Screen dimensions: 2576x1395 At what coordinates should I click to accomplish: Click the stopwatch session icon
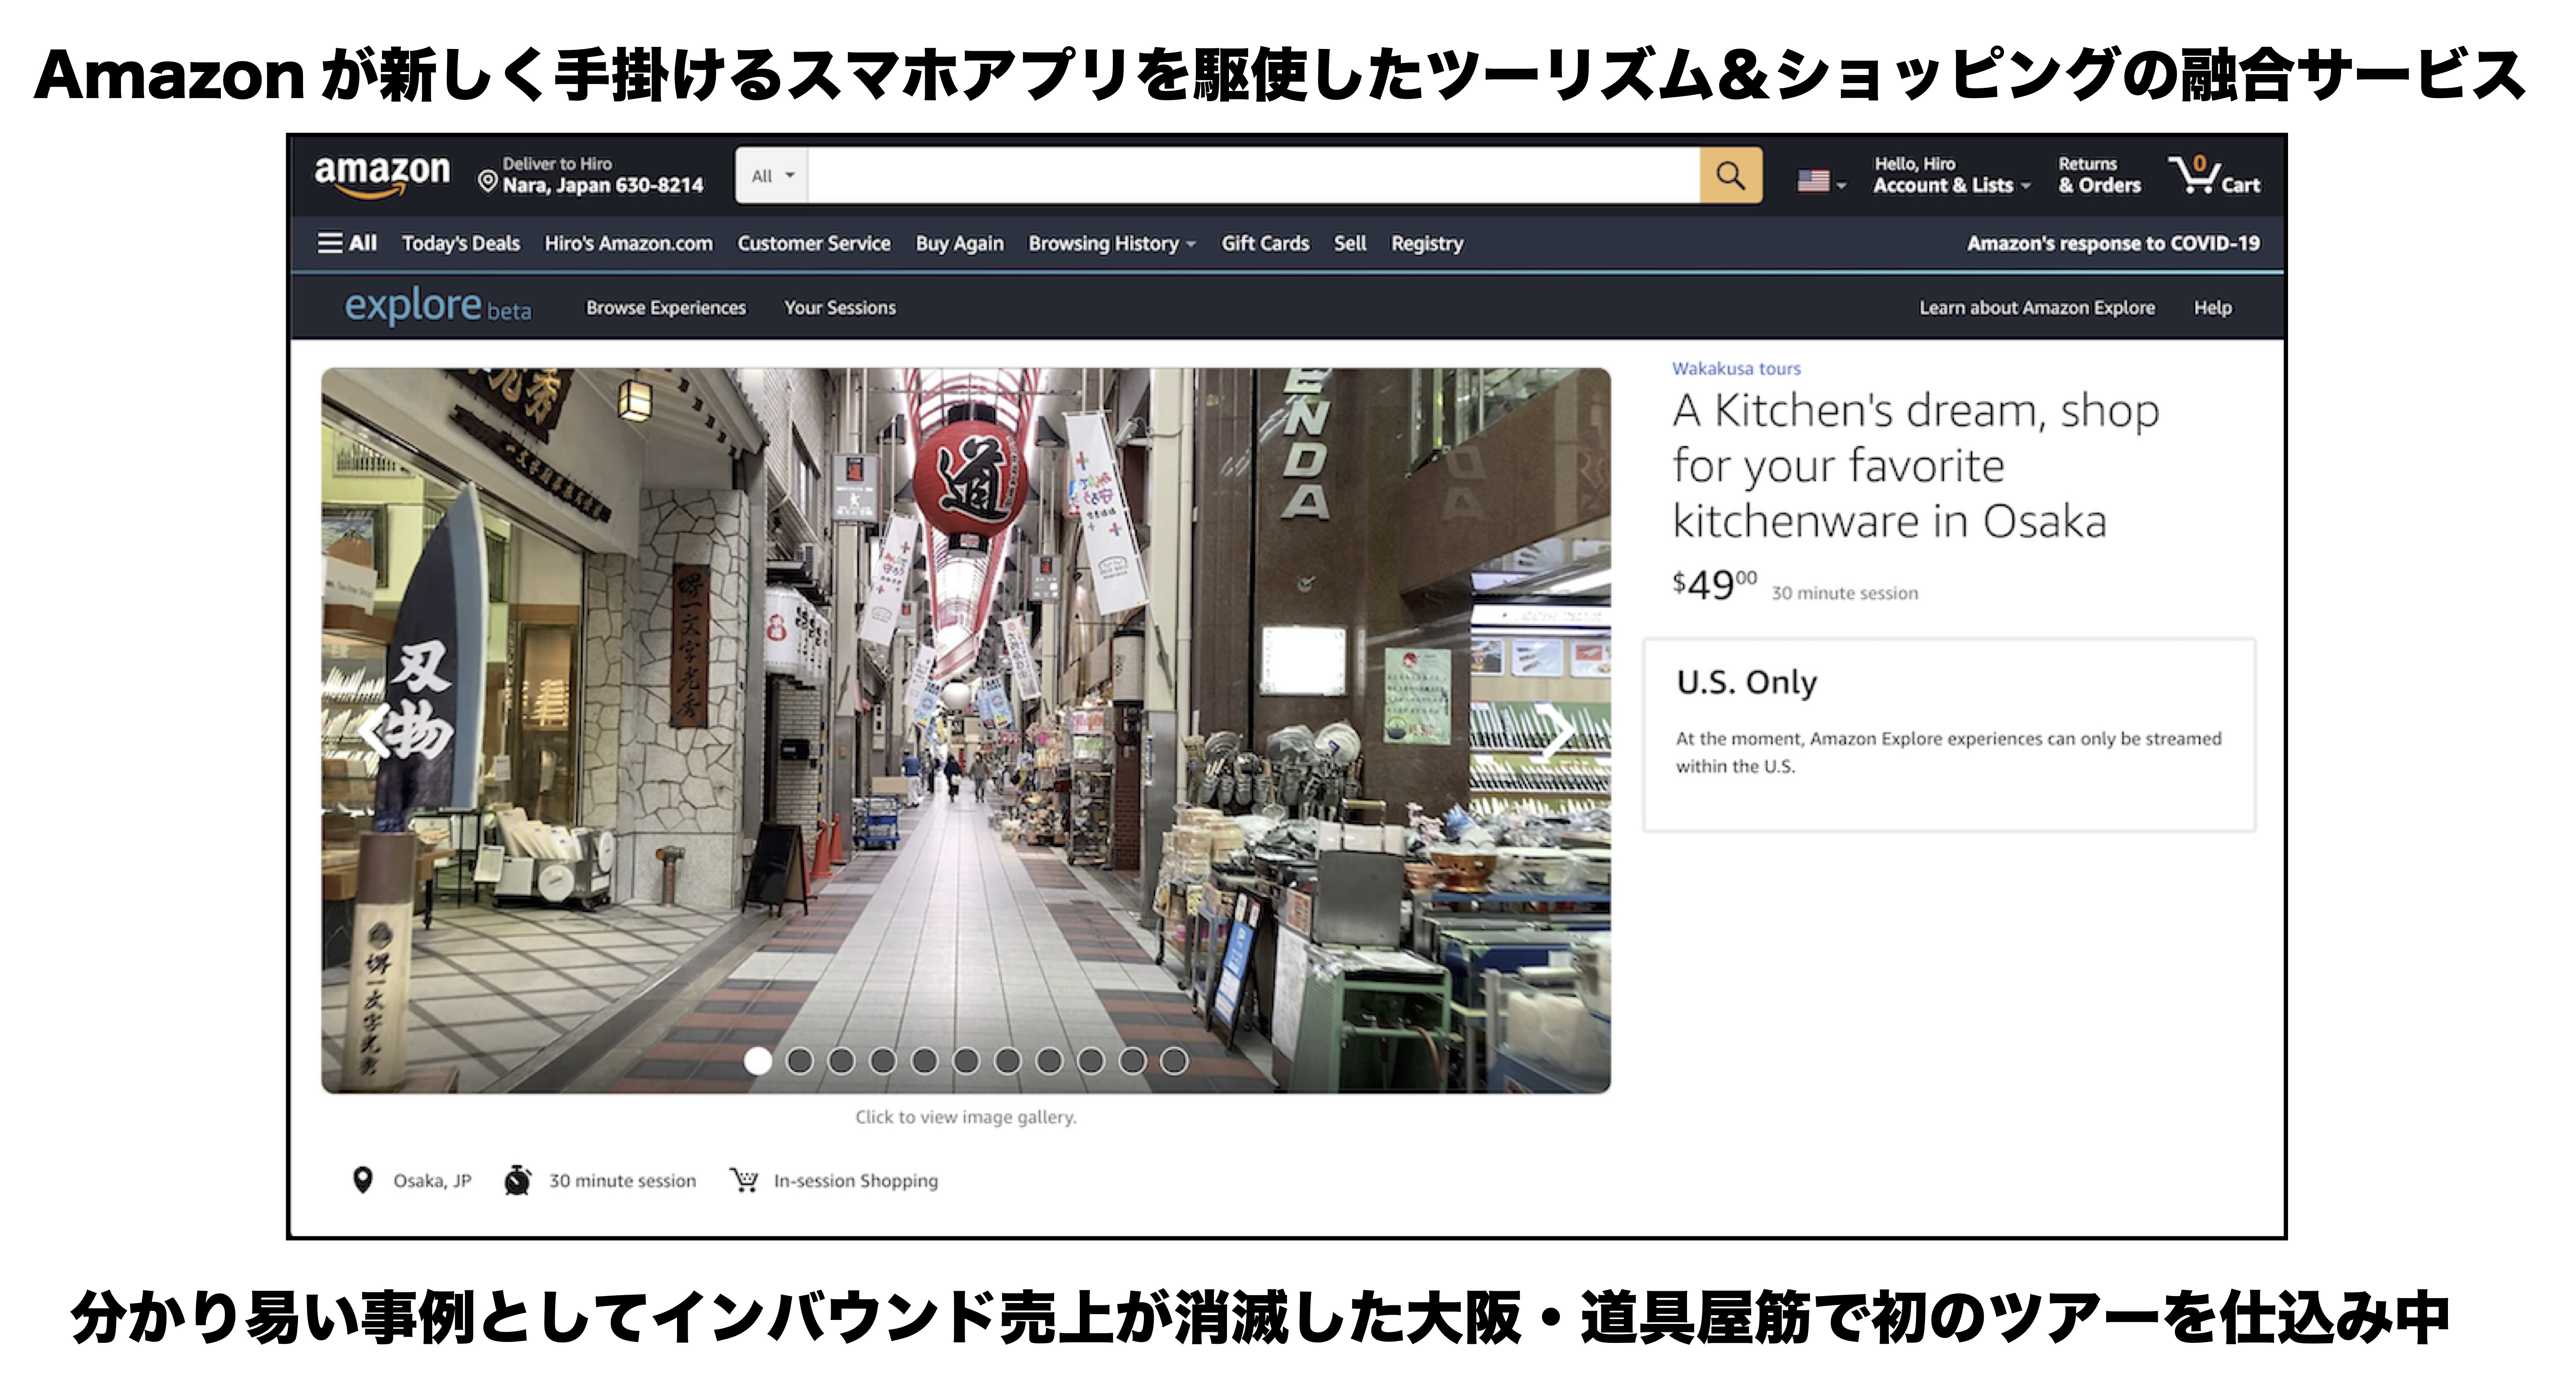click(x=517, y=1181)
